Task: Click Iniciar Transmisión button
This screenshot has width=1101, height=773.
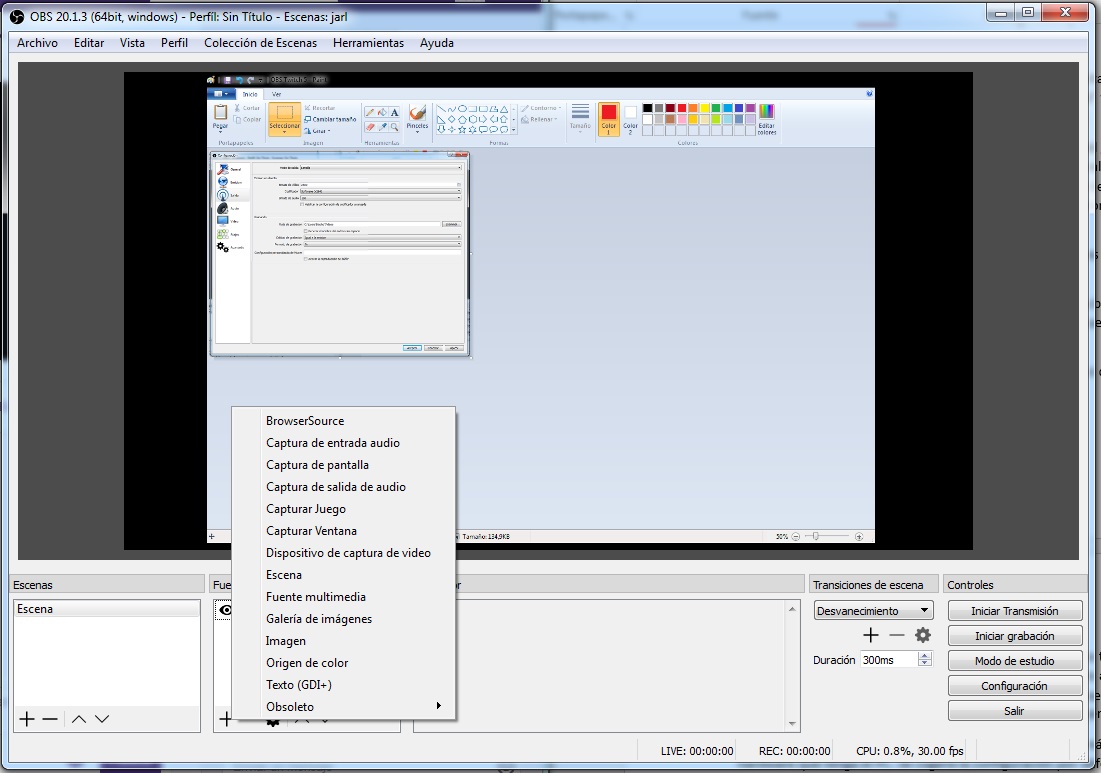Action: click(1015, 611)
